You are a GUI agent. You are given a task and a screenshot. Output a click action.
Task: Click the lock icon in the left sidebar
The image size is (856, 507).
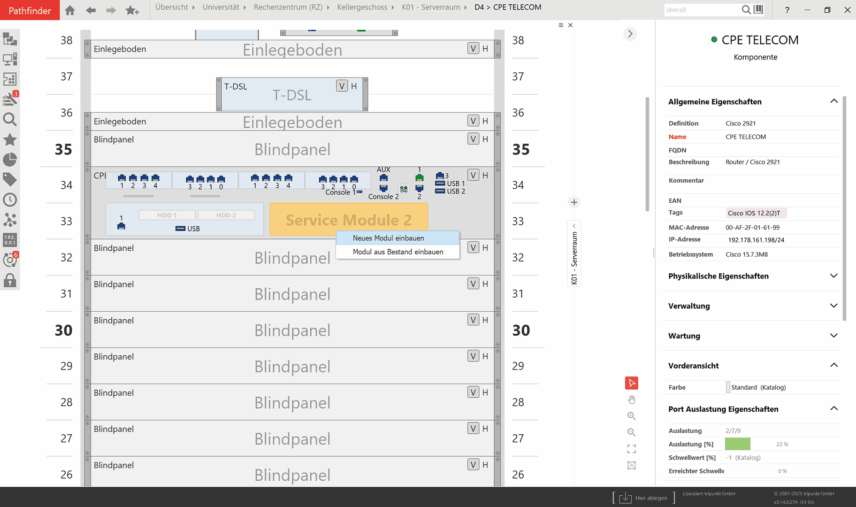click(10, 280)
